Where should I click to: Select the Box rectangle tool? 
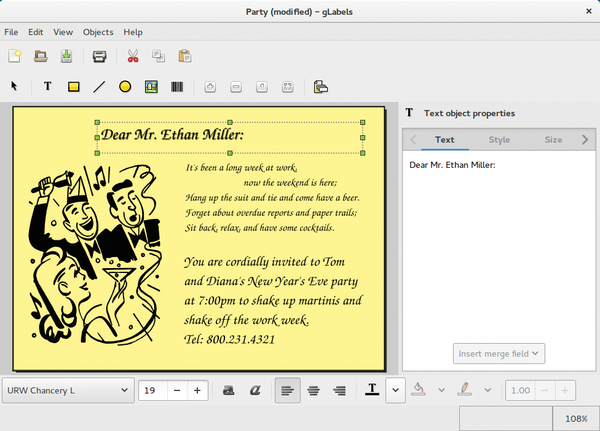click(x=73, y=87)
